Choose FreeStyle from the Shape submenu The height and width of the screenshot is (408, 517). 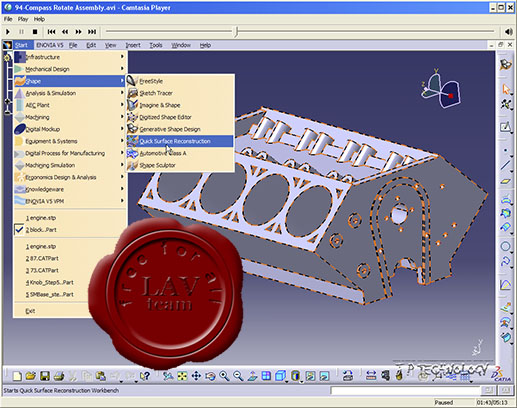pyautogui.click(x=180, y=81)
